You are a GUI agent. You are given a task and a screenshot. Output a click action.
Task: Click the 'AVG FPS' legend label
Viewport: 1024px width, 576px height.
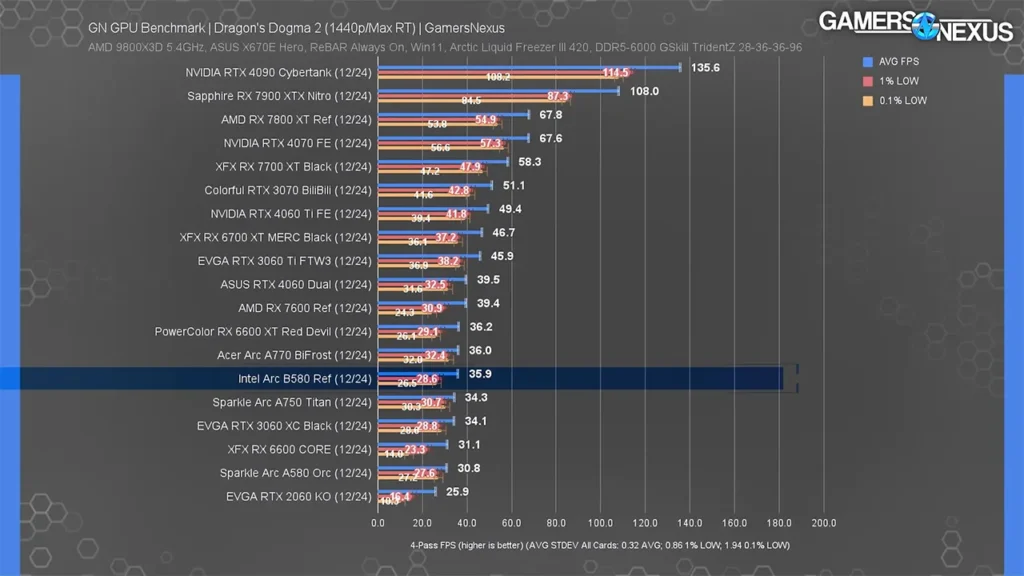(x=899, y=61)
